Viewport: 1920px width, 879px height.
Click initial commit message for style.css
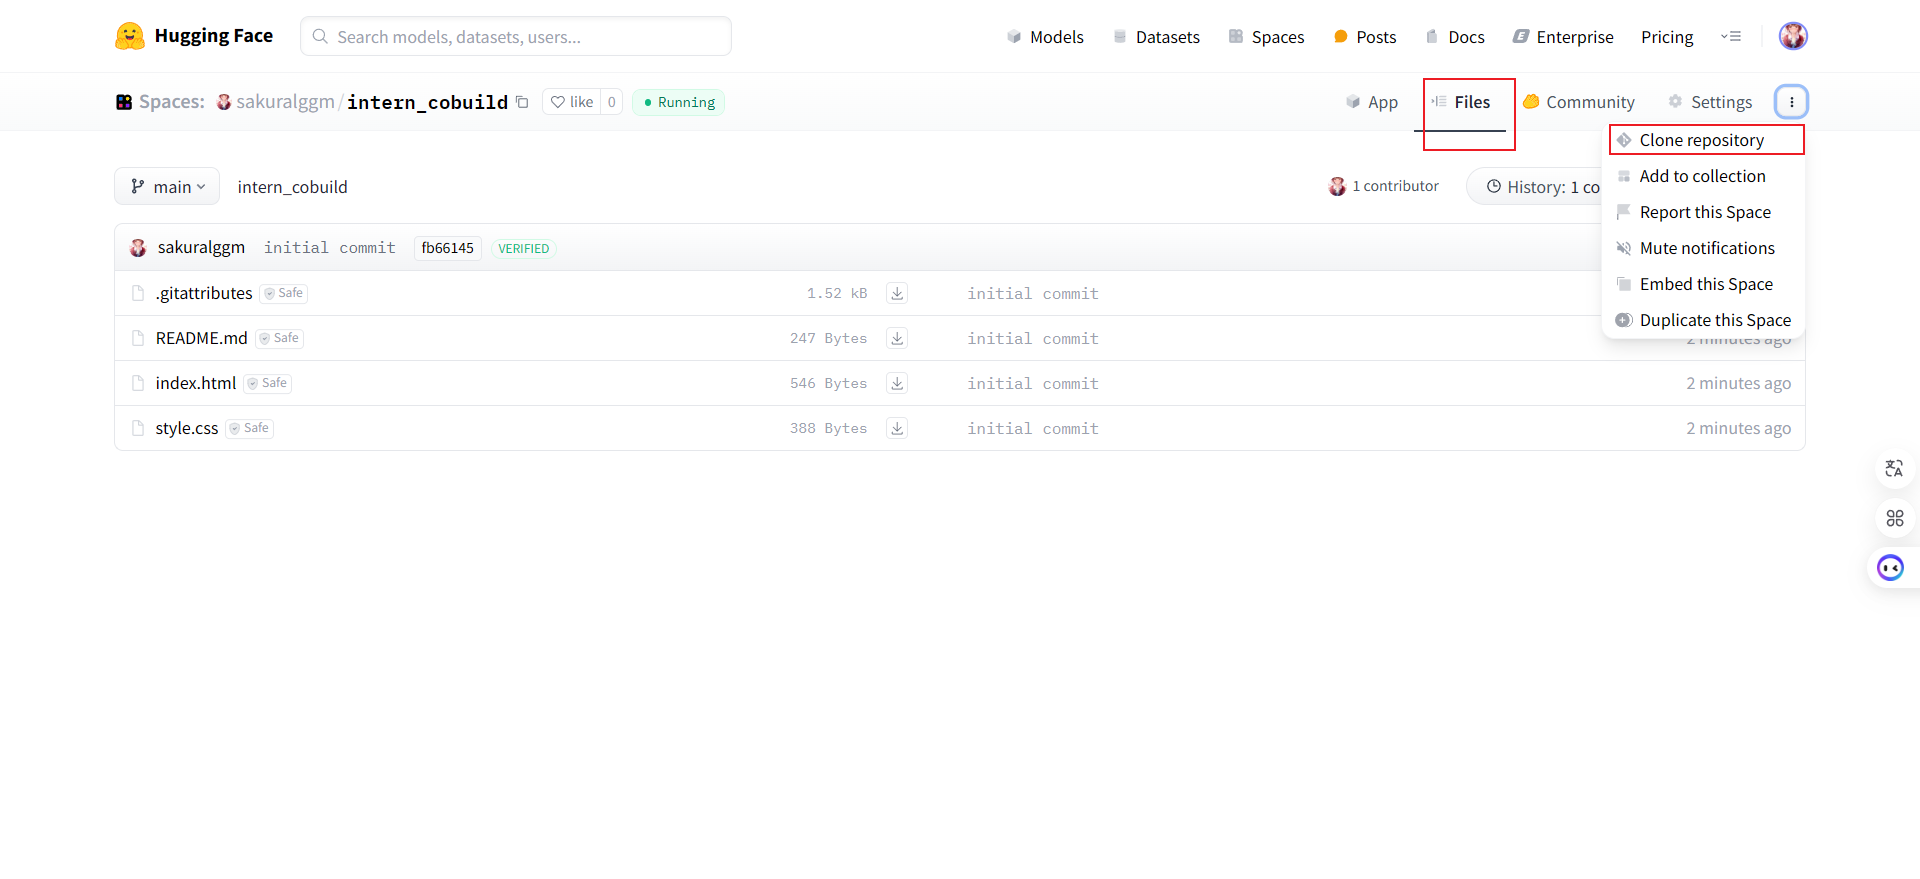point(1033,429)
